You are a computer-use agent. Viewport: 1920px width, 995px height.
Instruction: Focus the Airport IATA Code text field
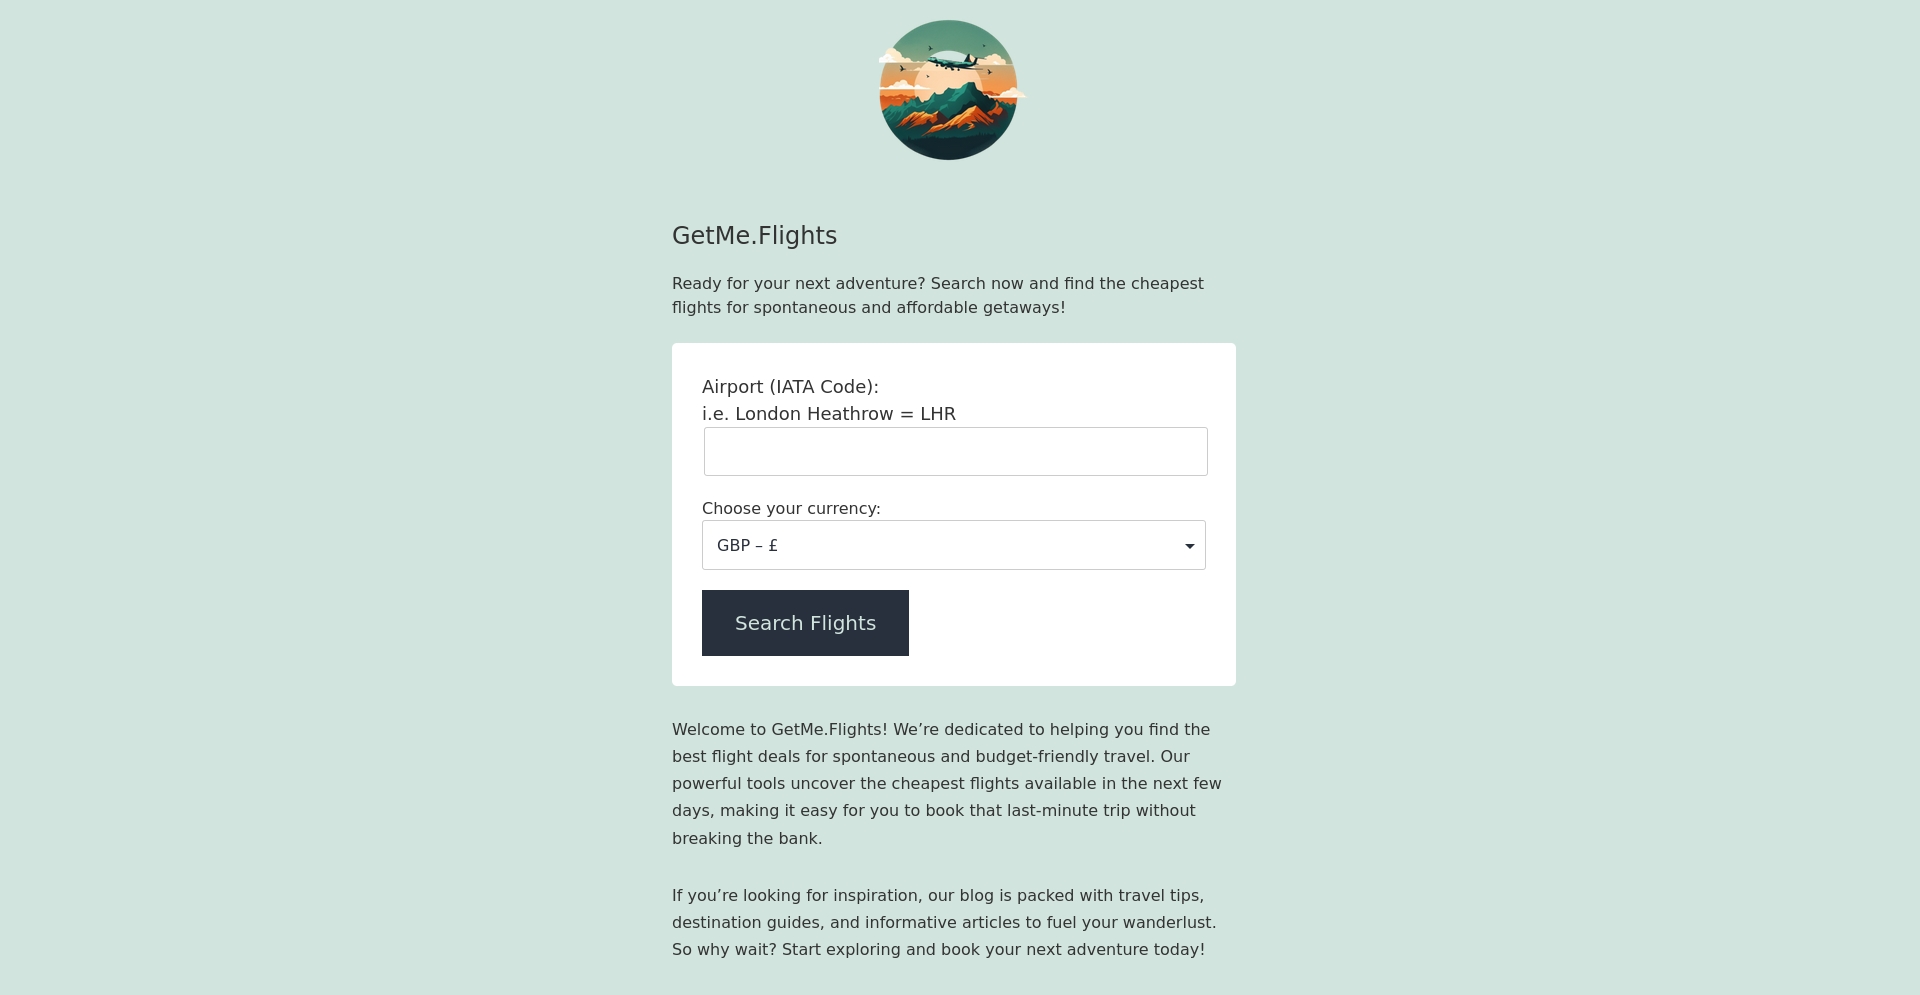click(955, 452)
